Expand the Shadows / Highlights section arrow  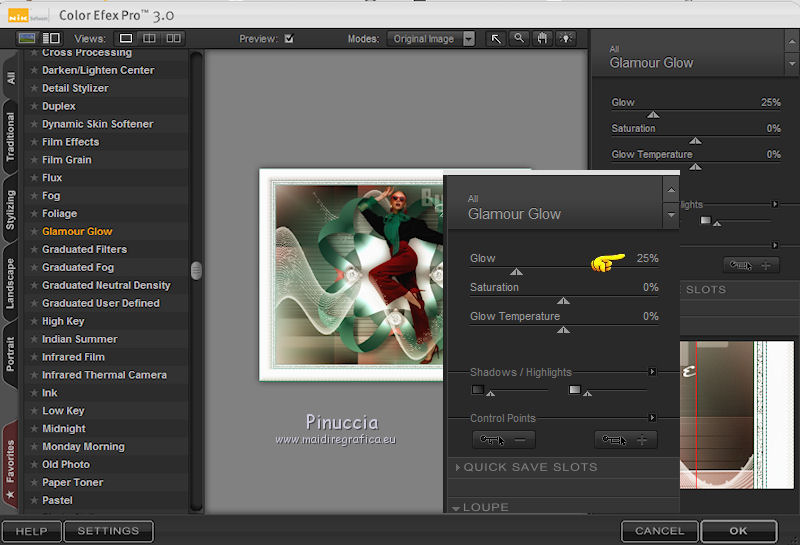(x=652, y=372)
